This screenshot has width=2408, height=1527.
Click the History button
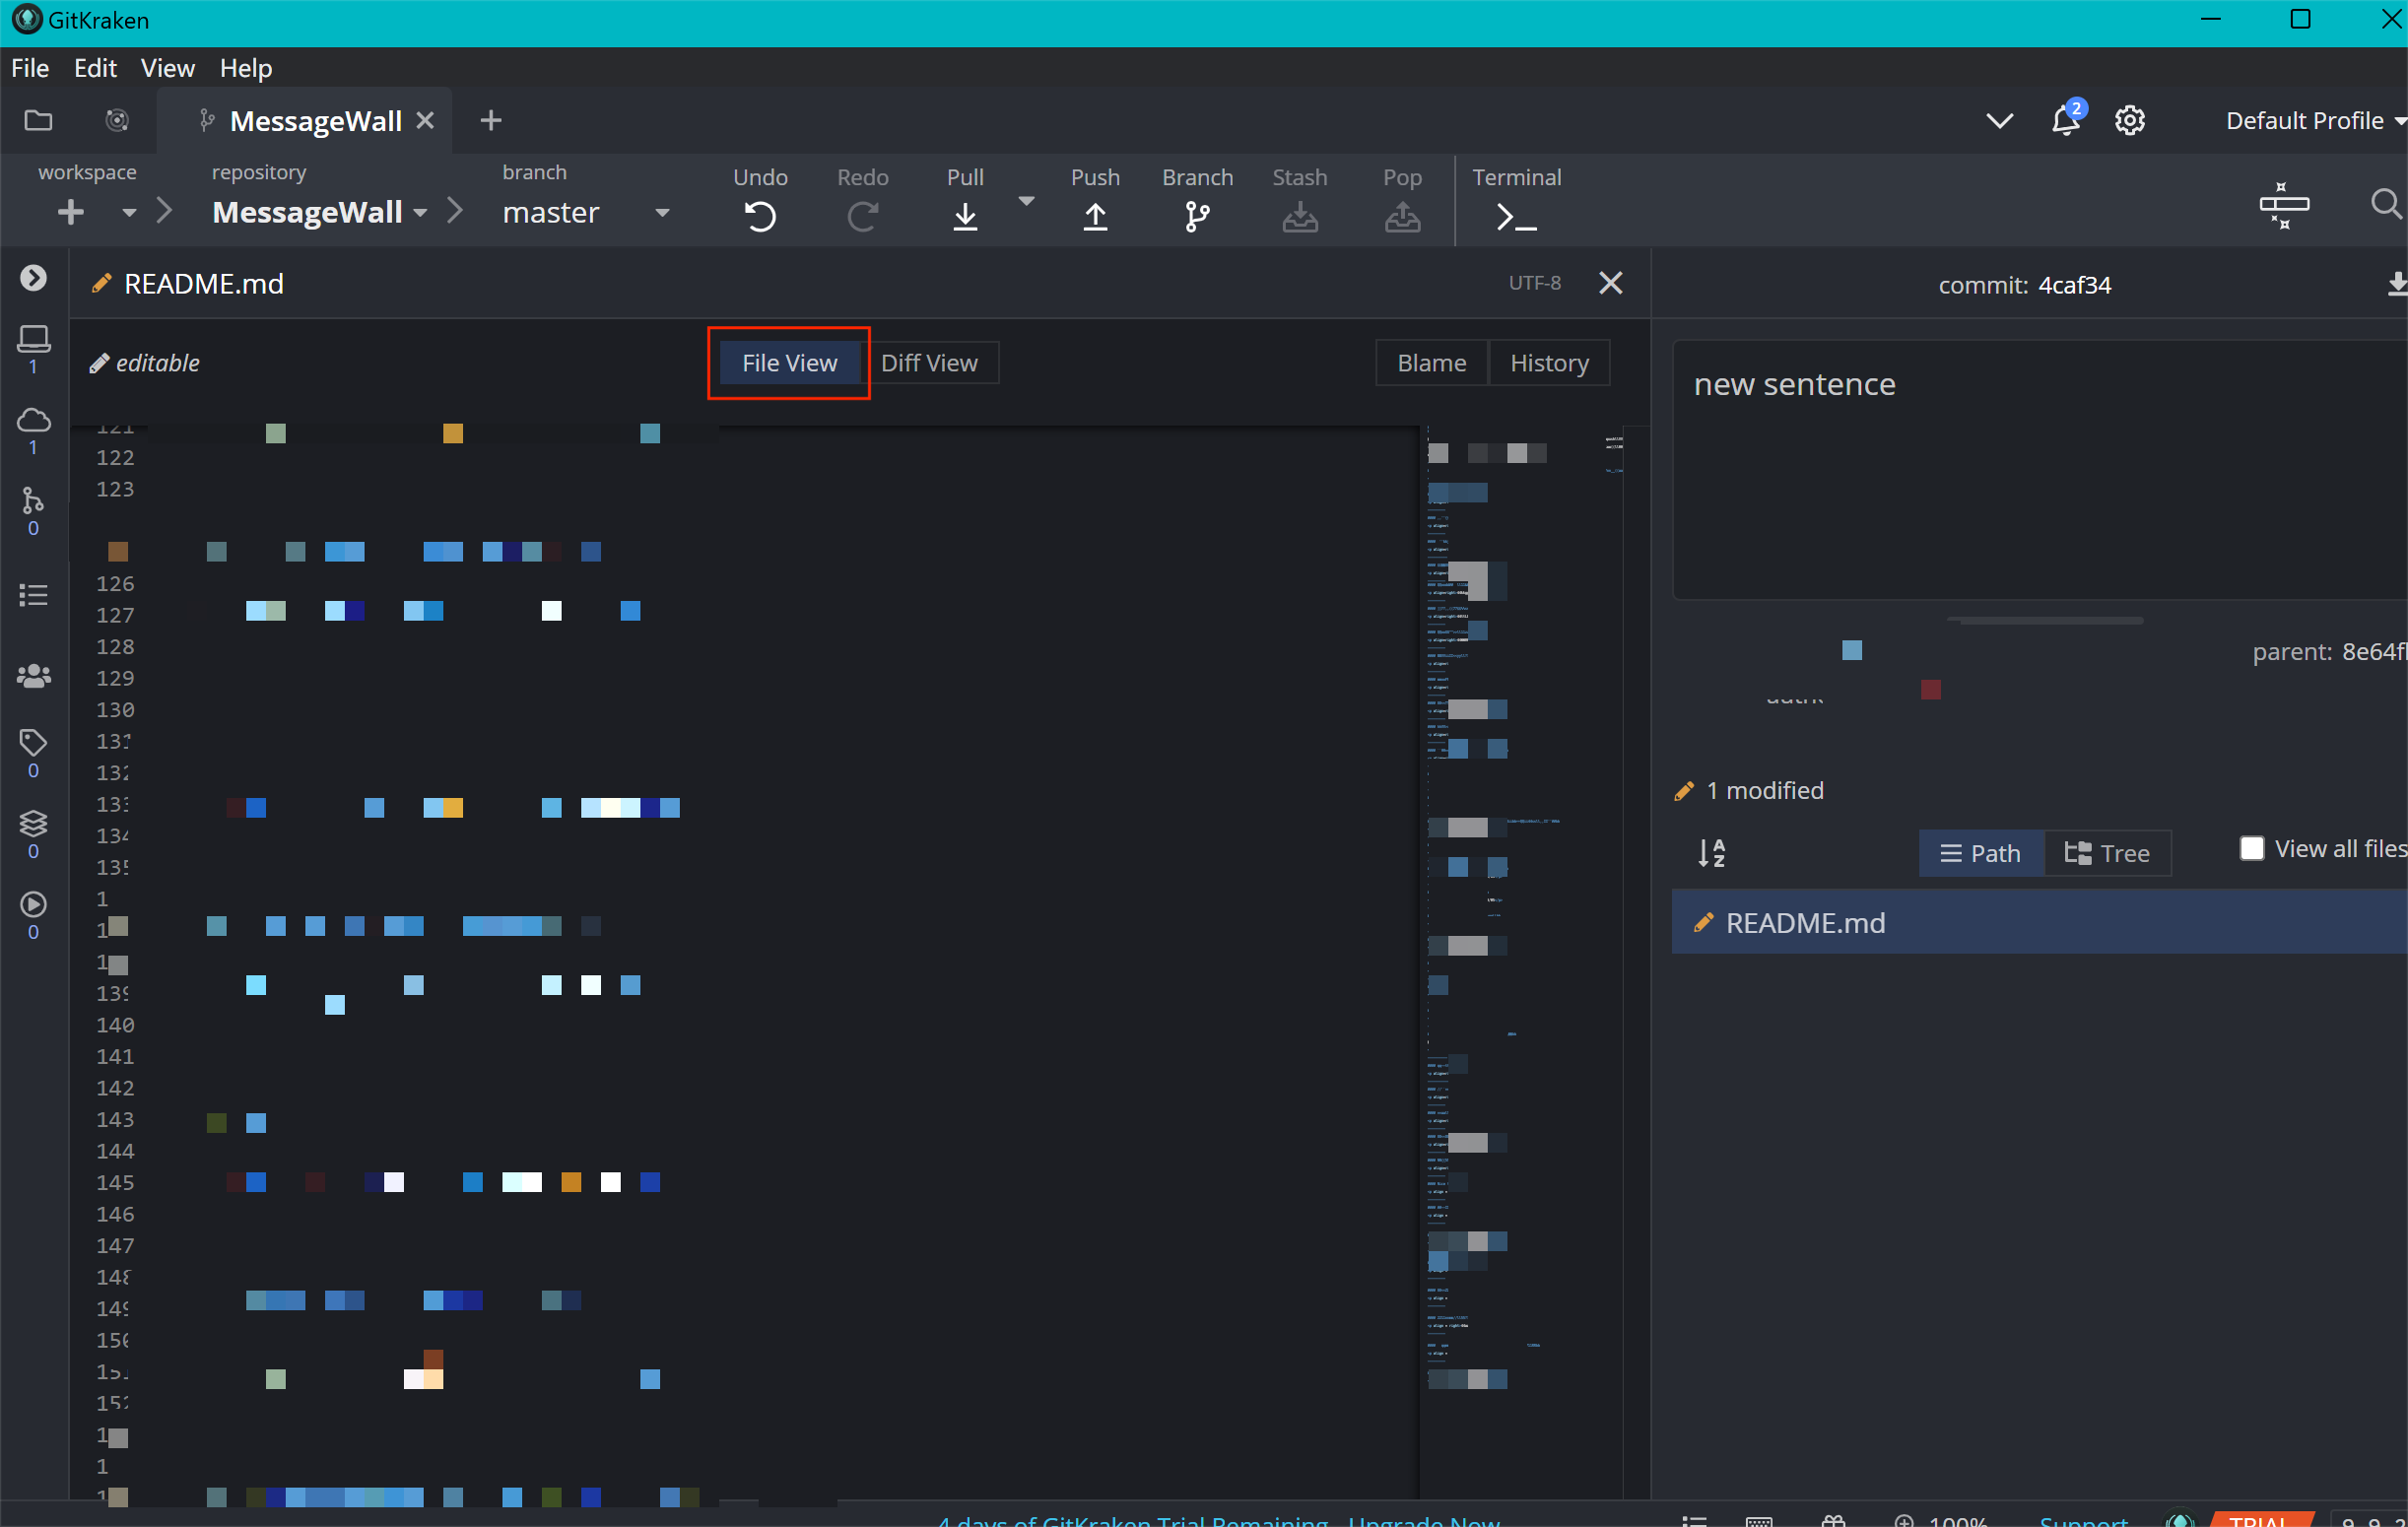coord(1548,363)
